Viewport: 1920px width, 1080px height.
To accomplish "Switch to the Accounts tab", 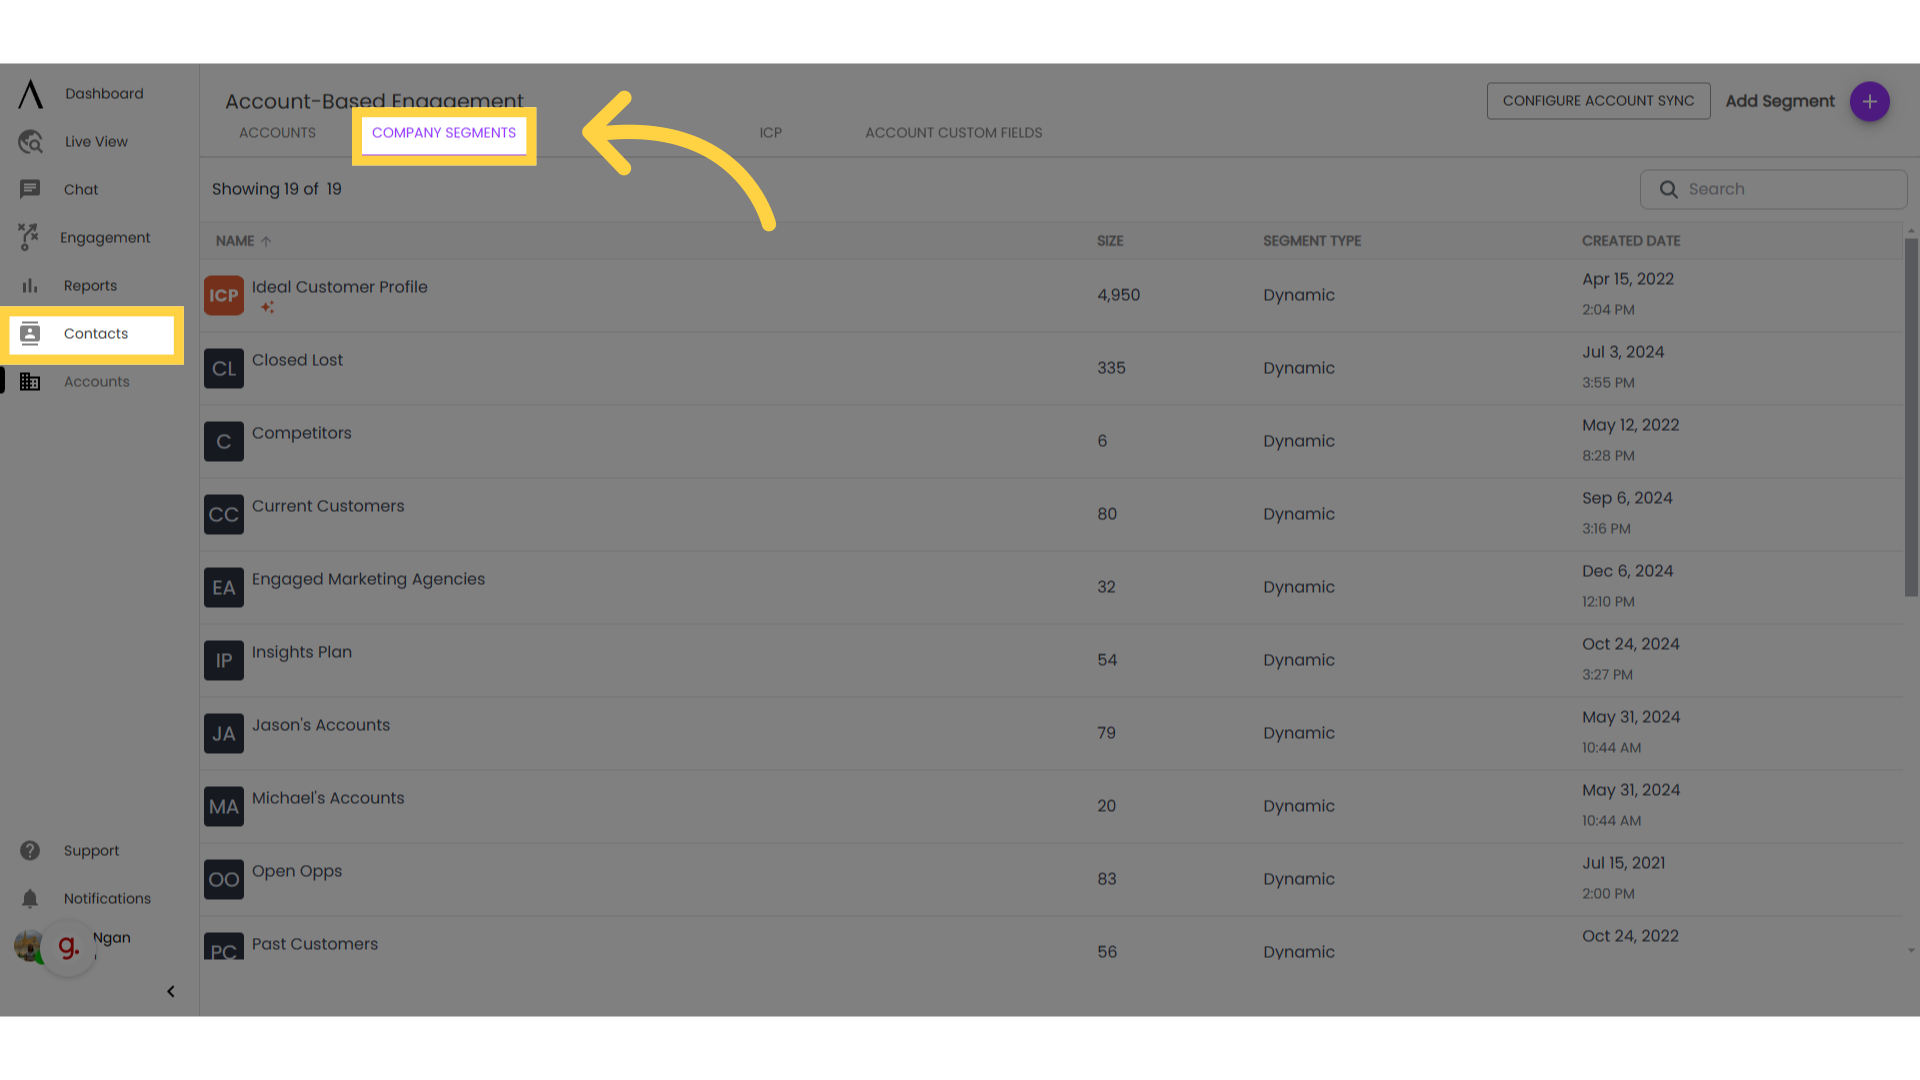I will 277,132.
